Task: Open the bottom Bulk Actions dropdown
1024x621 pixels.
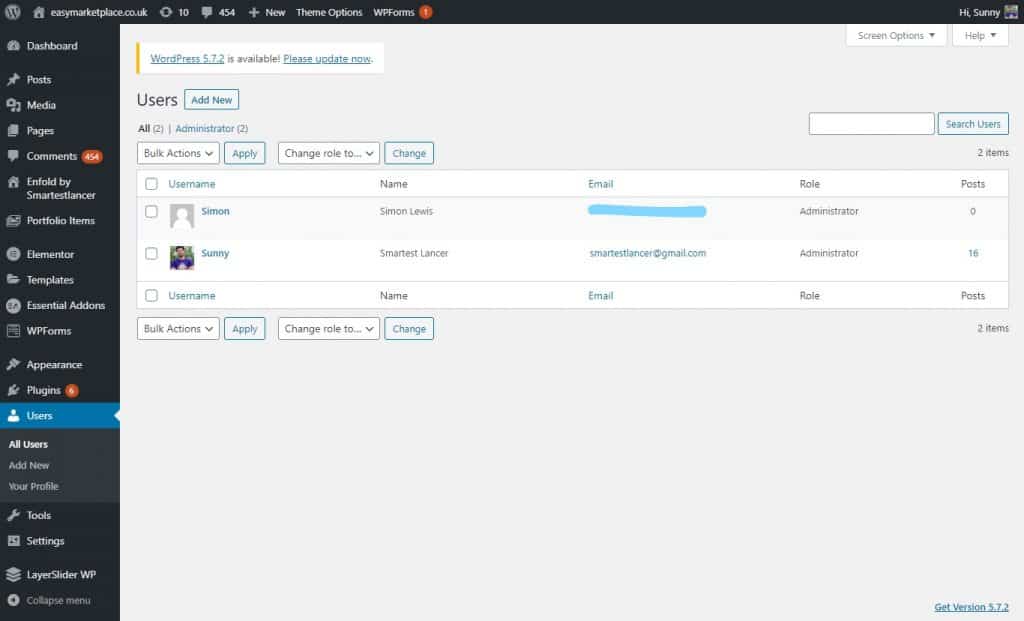Action: (x=178, y=329)
